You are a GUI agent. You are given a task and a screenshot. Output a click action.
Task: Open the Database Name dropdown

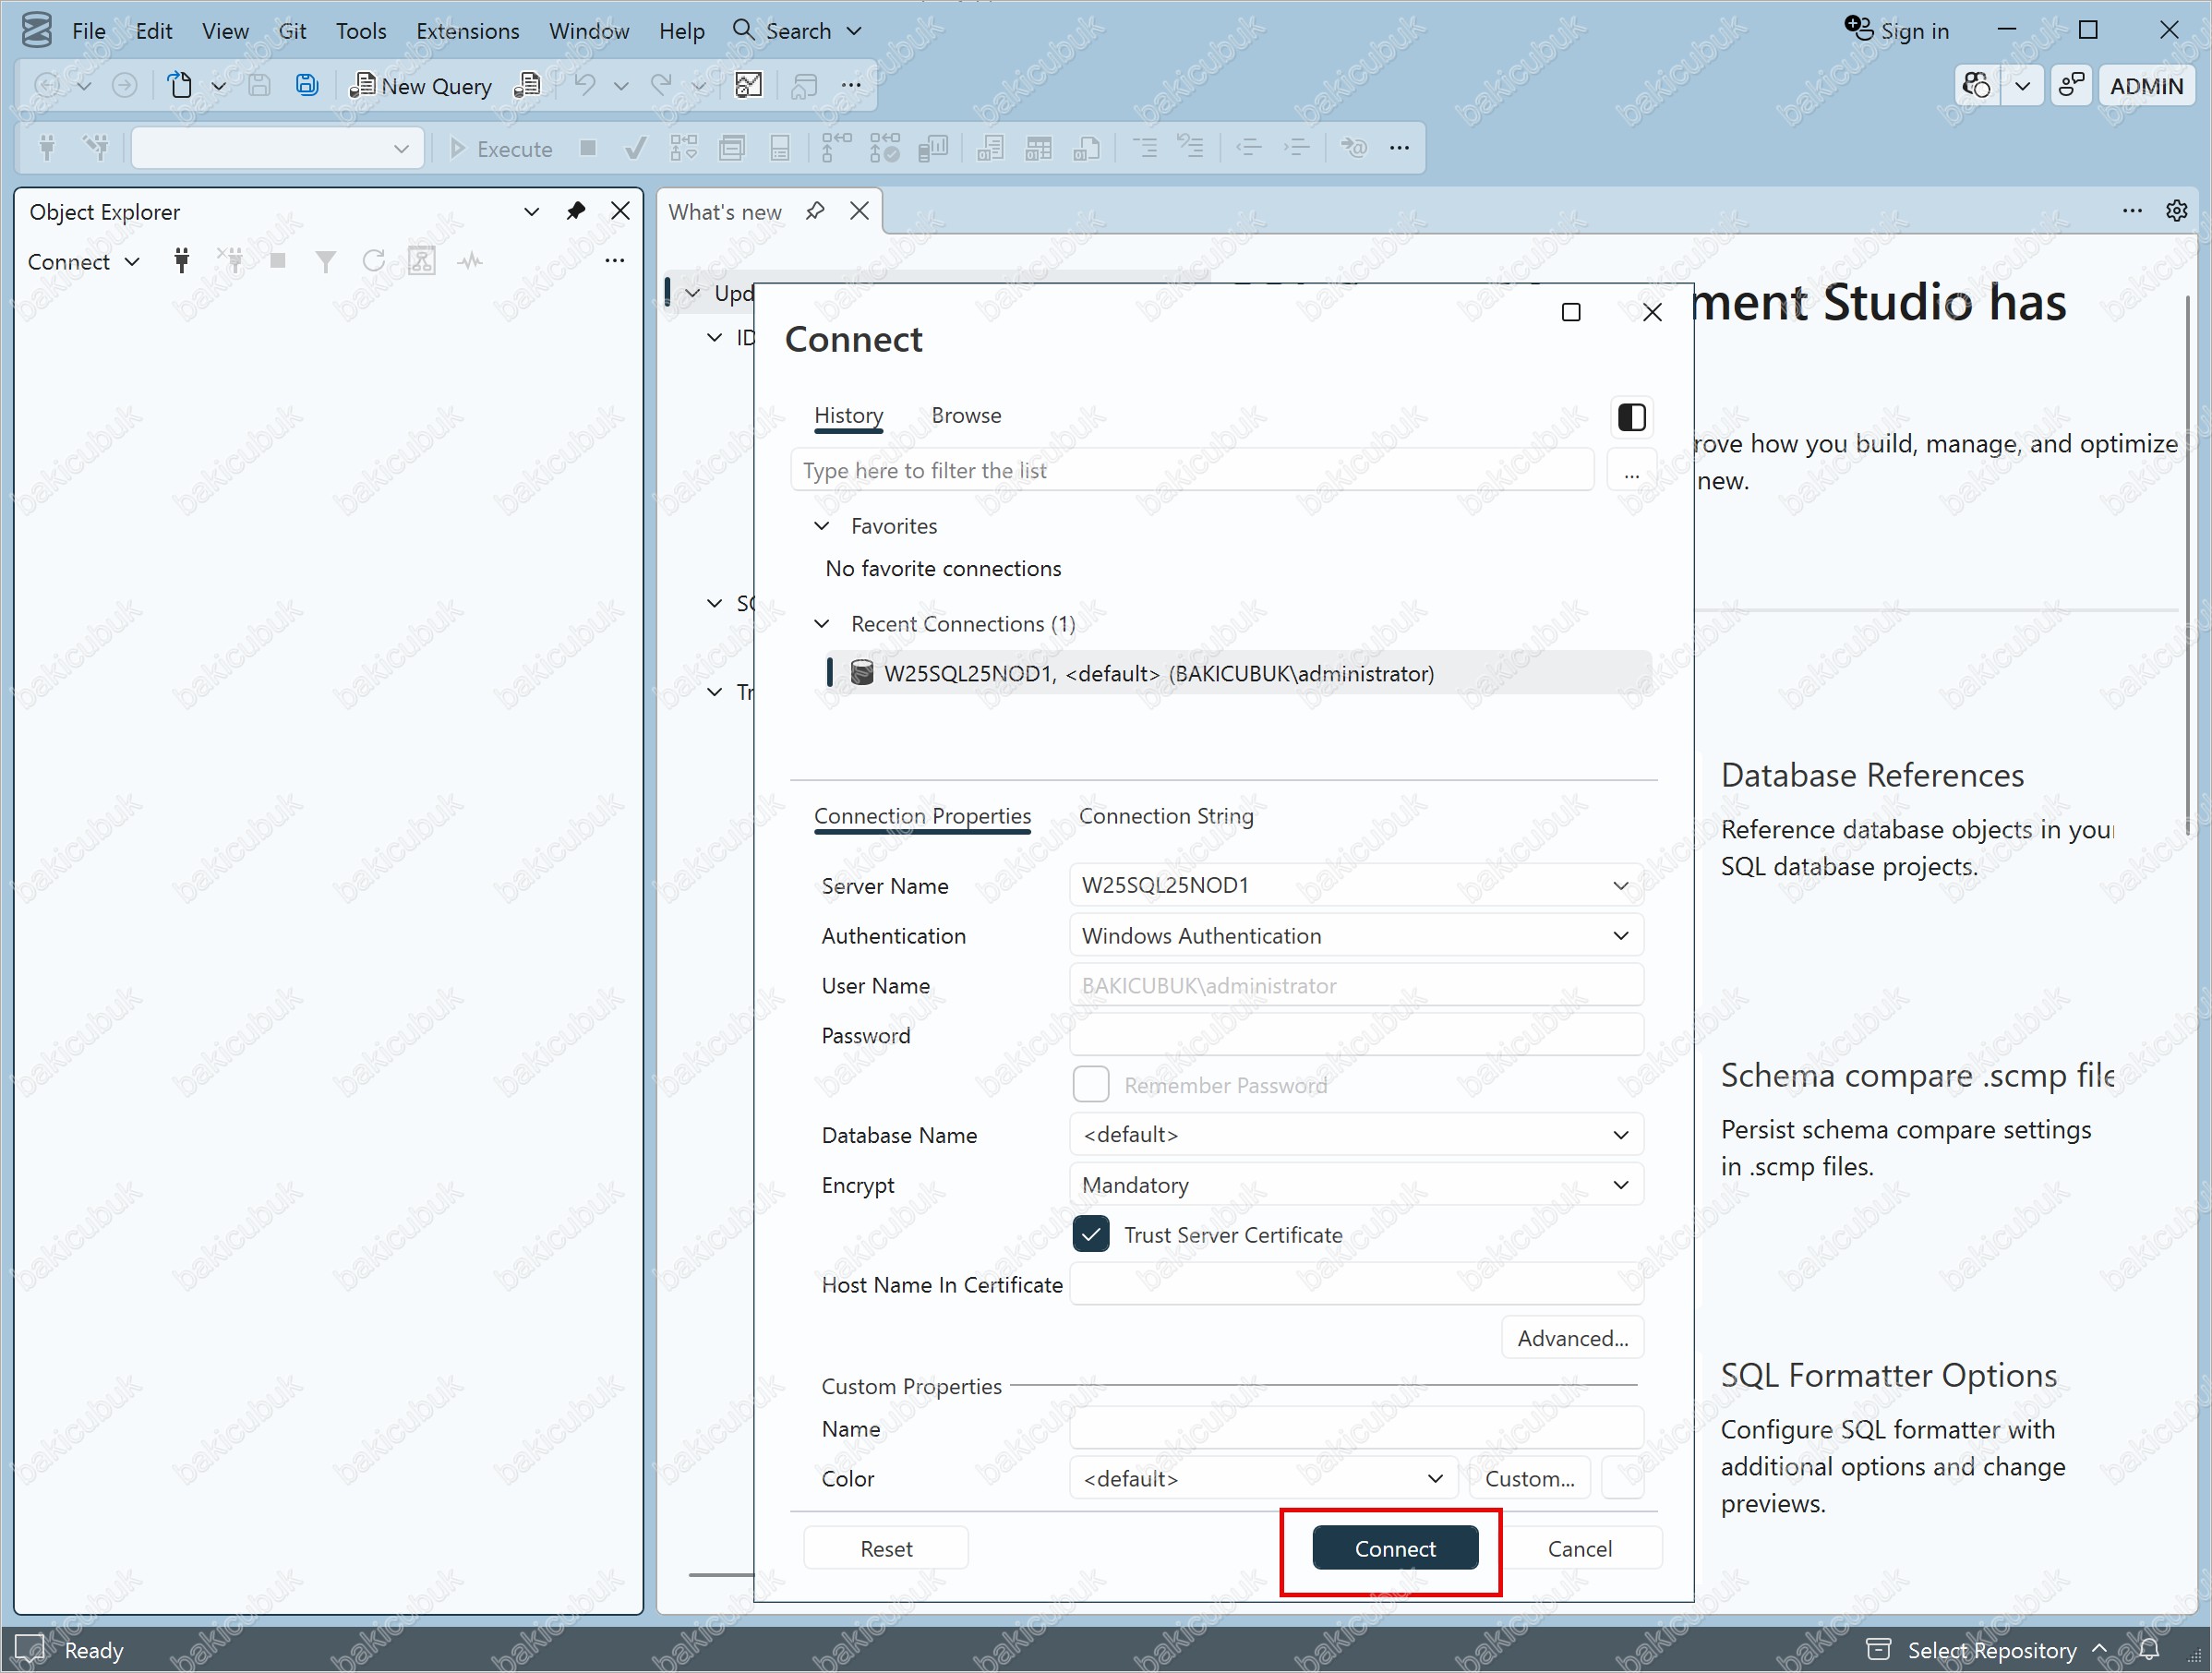[x=1621, y=1134]
